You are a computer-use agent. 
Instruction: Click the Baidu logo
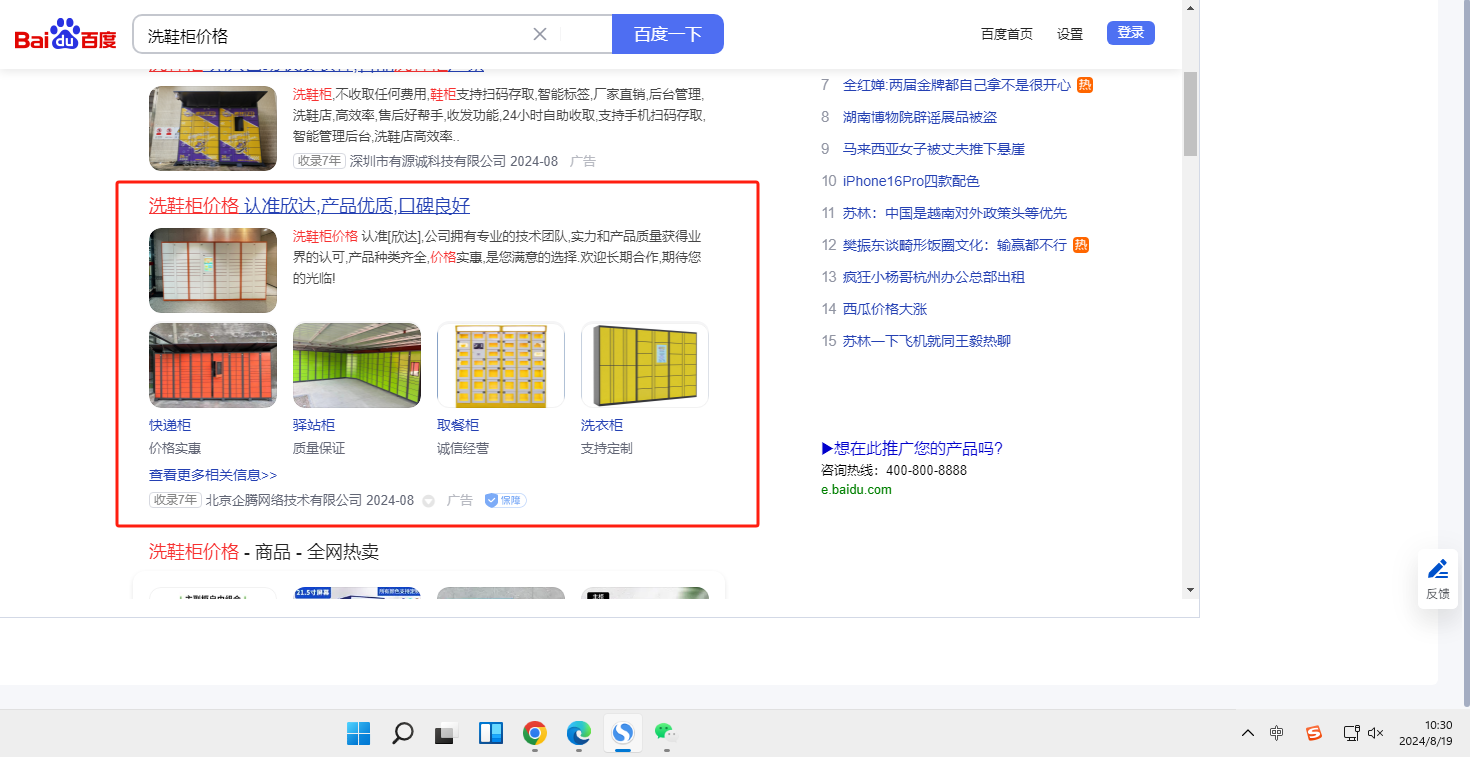(x=65, y=35)
